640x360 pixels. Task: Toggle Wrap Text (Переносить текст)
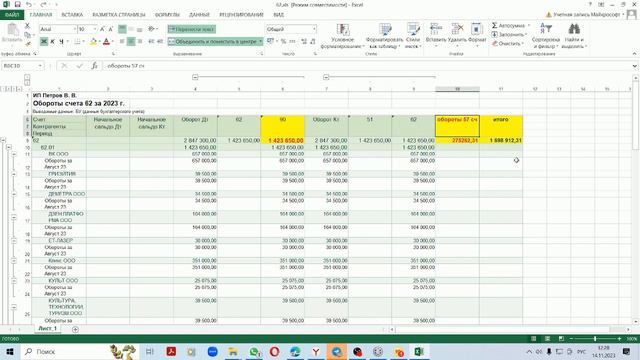pos(191,29)
